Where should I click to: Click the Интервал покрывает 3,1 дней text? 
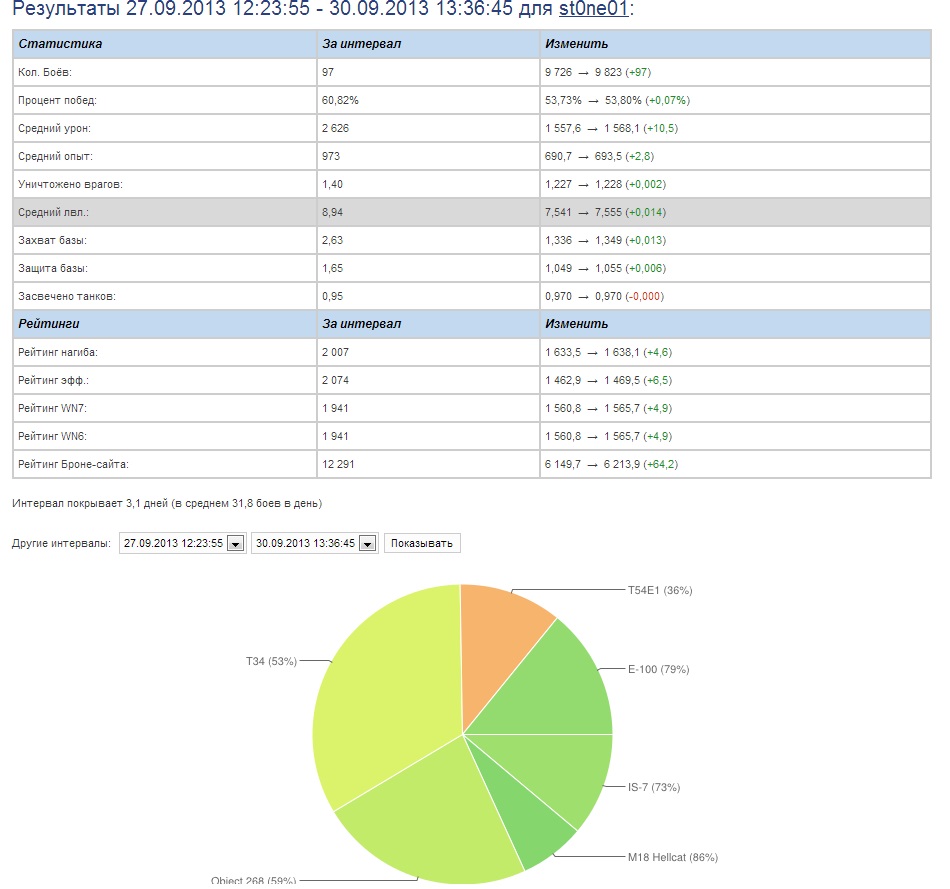167,503
